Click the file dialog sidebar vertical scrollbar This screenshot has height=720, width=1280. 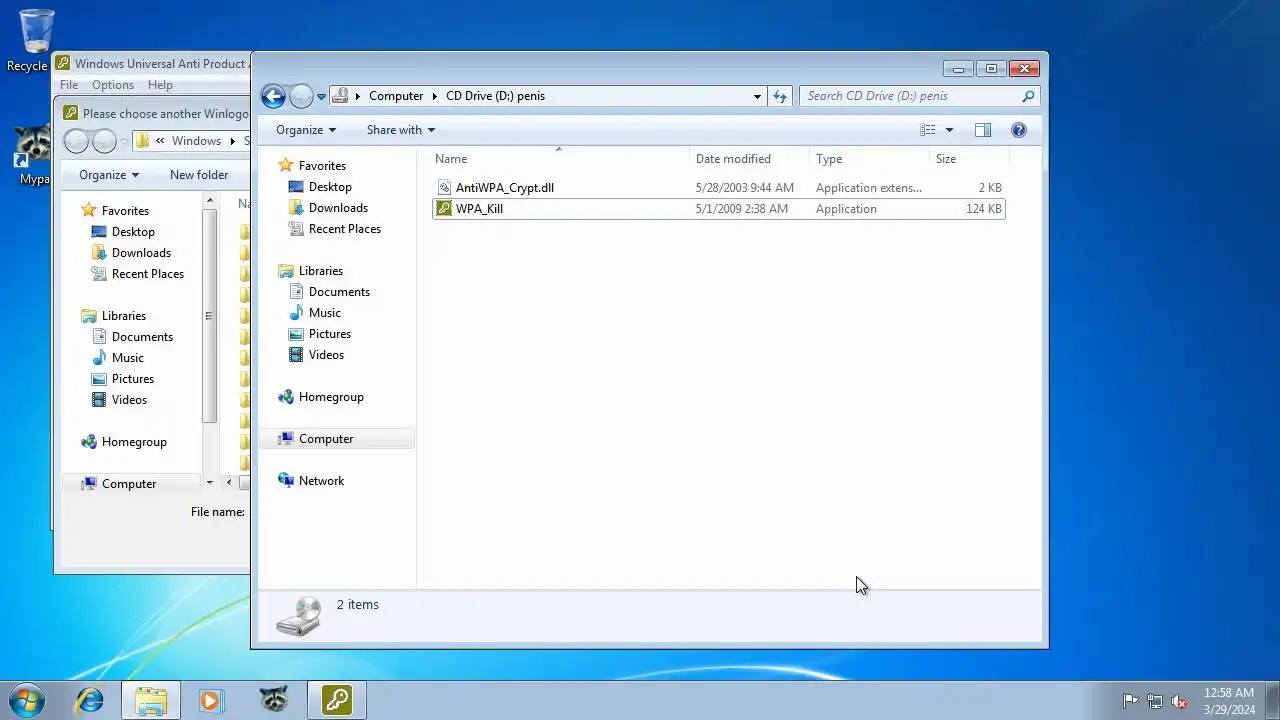pyautogui.click(x=209, y=315)
